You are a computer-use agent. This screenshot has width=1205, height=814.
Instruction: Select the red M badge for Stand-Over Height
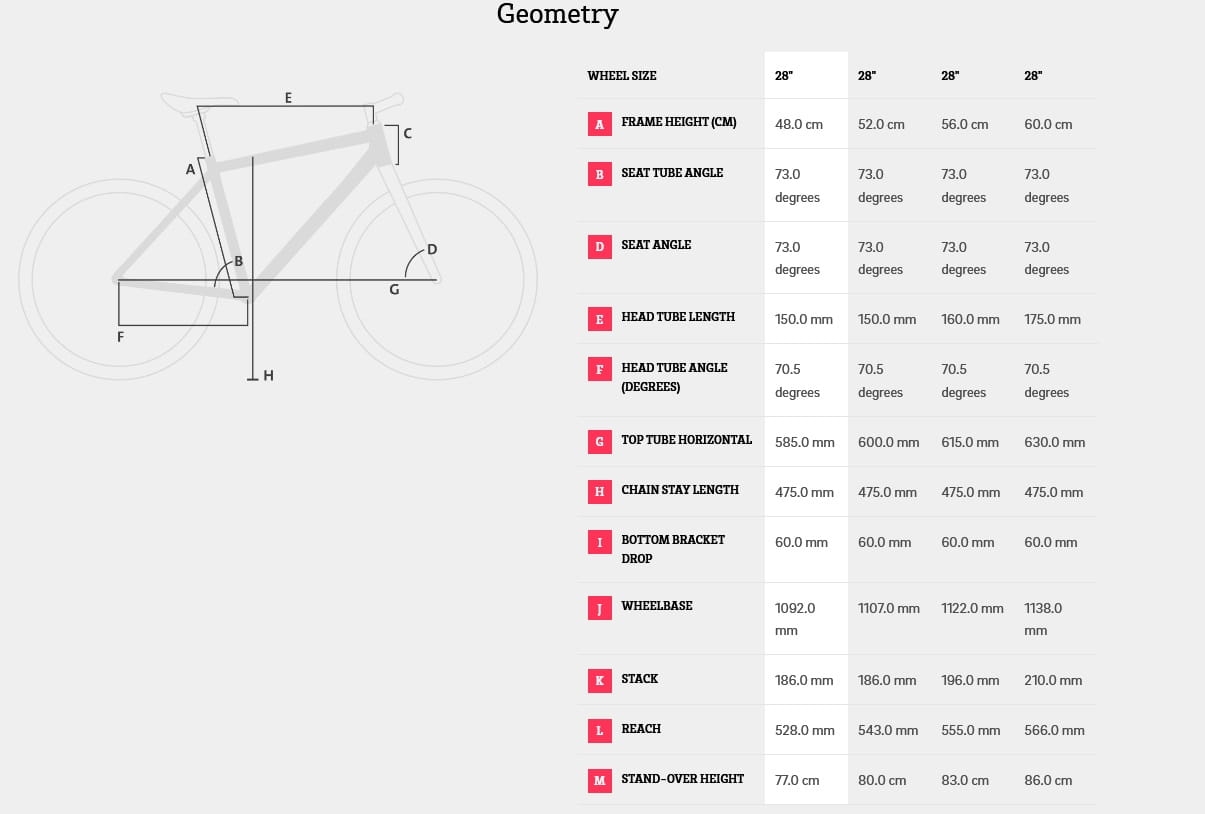pyautogui.click(x=599, y=780)
